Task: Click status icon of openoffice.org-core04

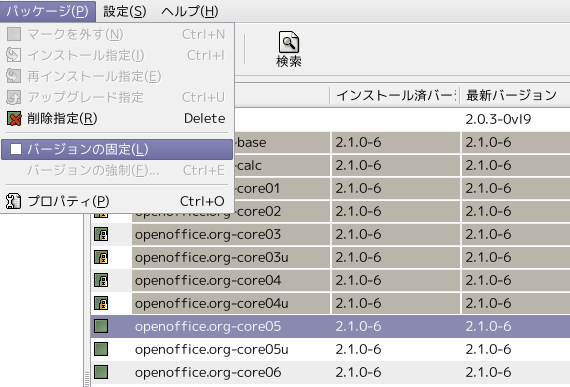Action: (x=101, y=280)
